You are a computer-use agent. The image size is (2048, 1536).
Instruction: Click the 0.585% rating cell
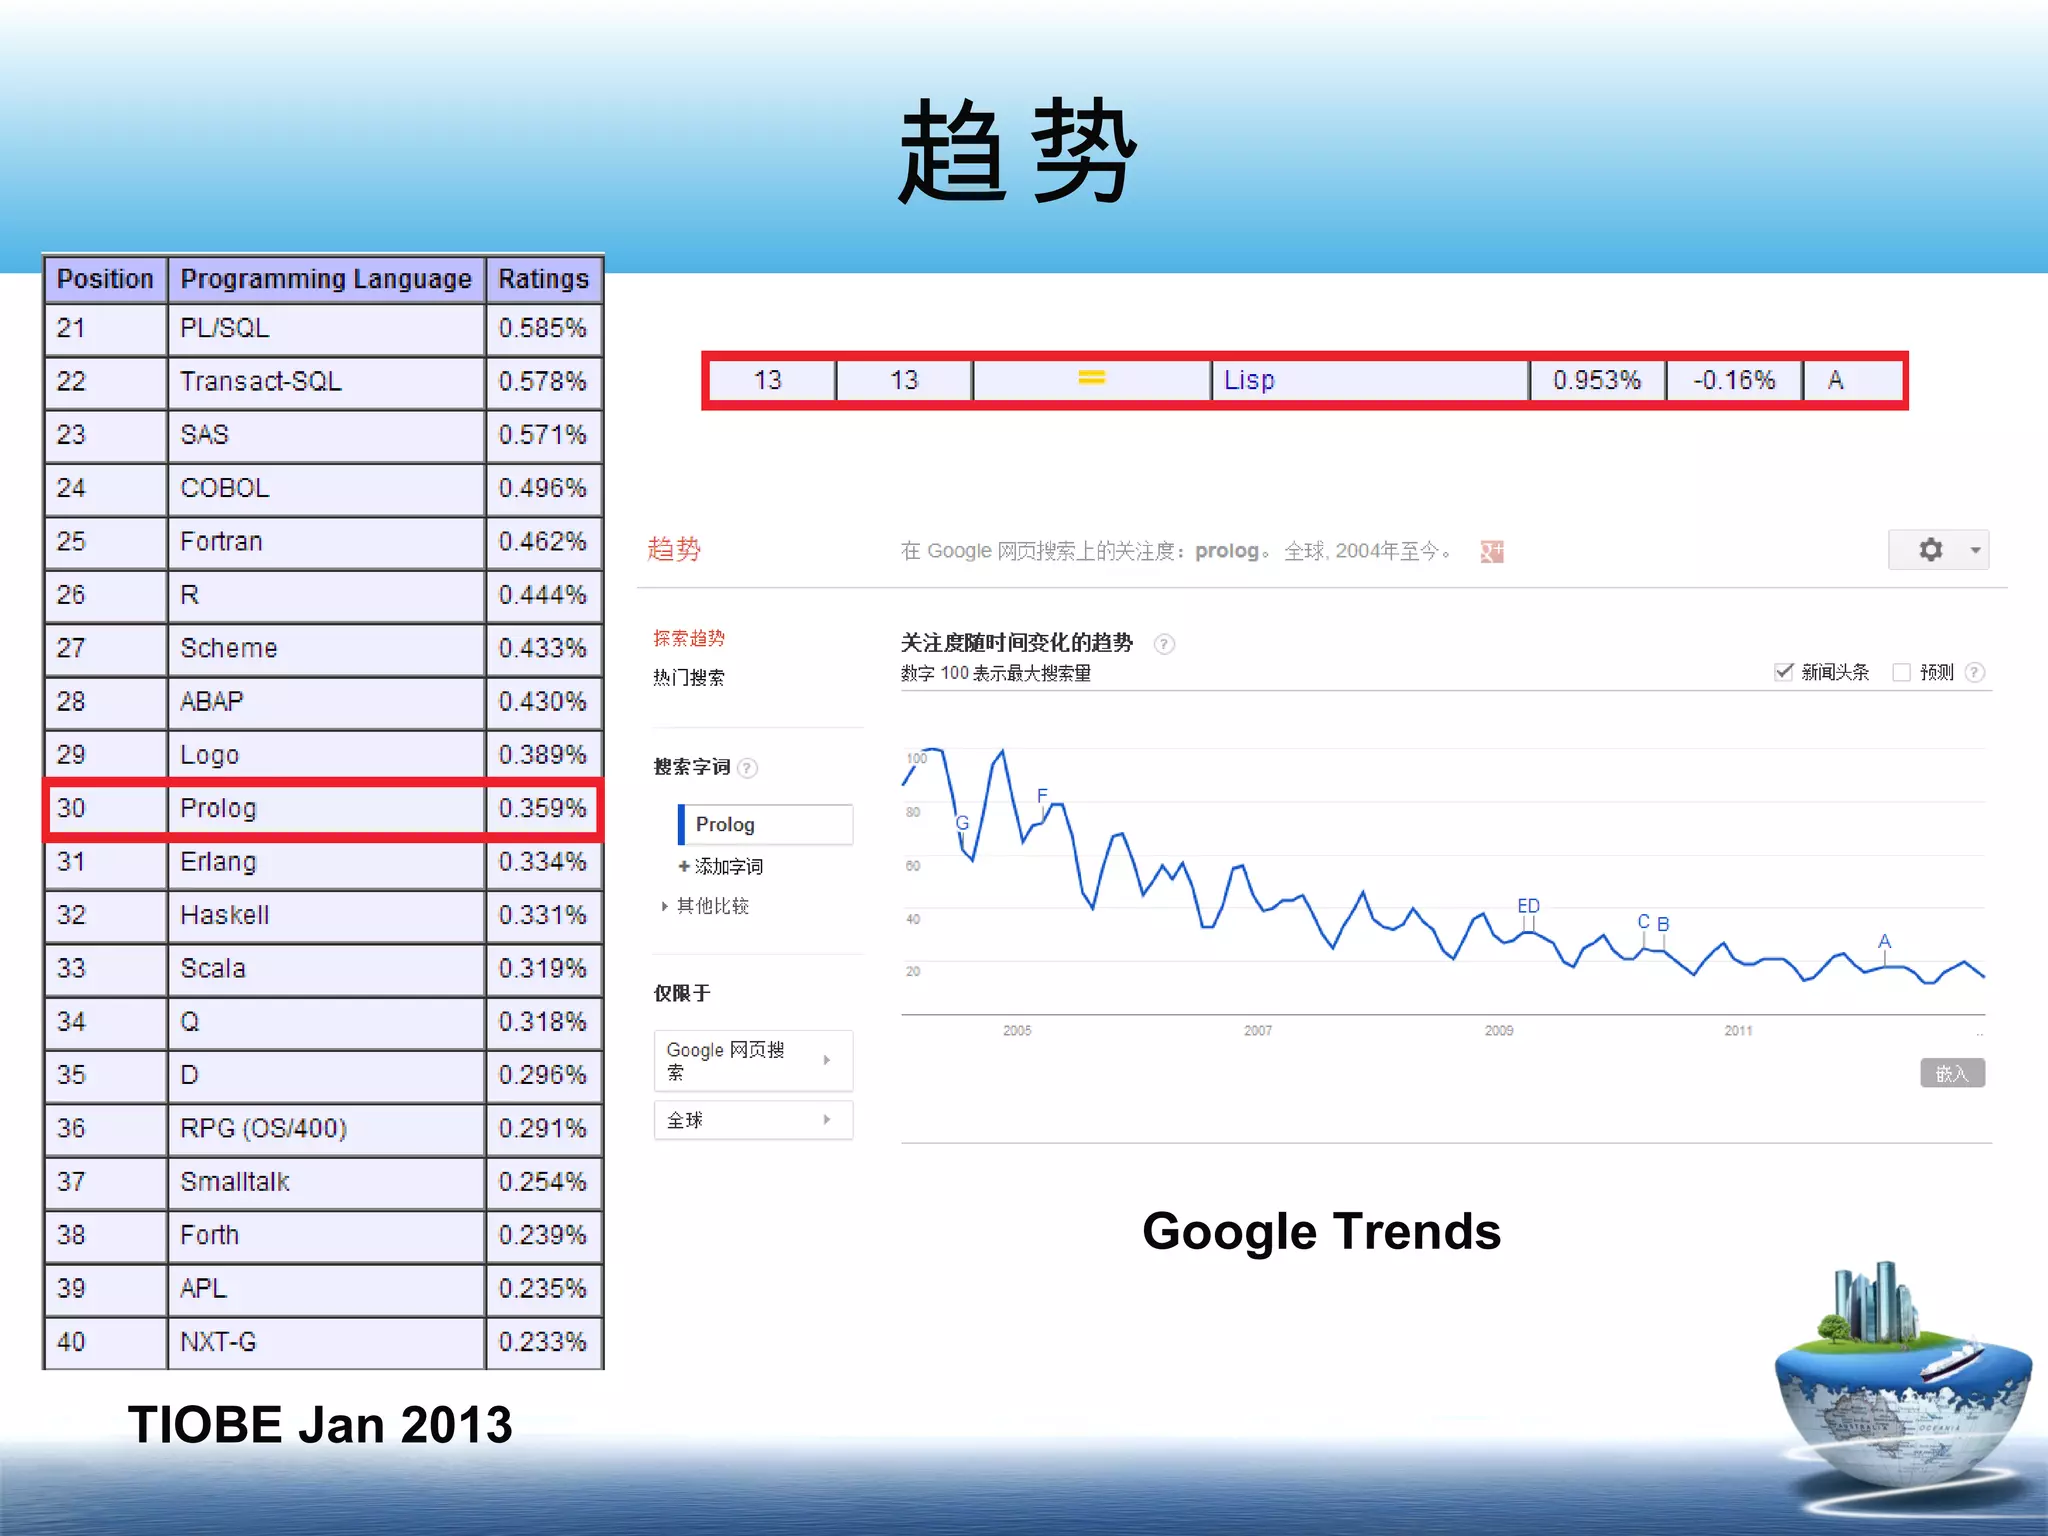tap(544, 329)
